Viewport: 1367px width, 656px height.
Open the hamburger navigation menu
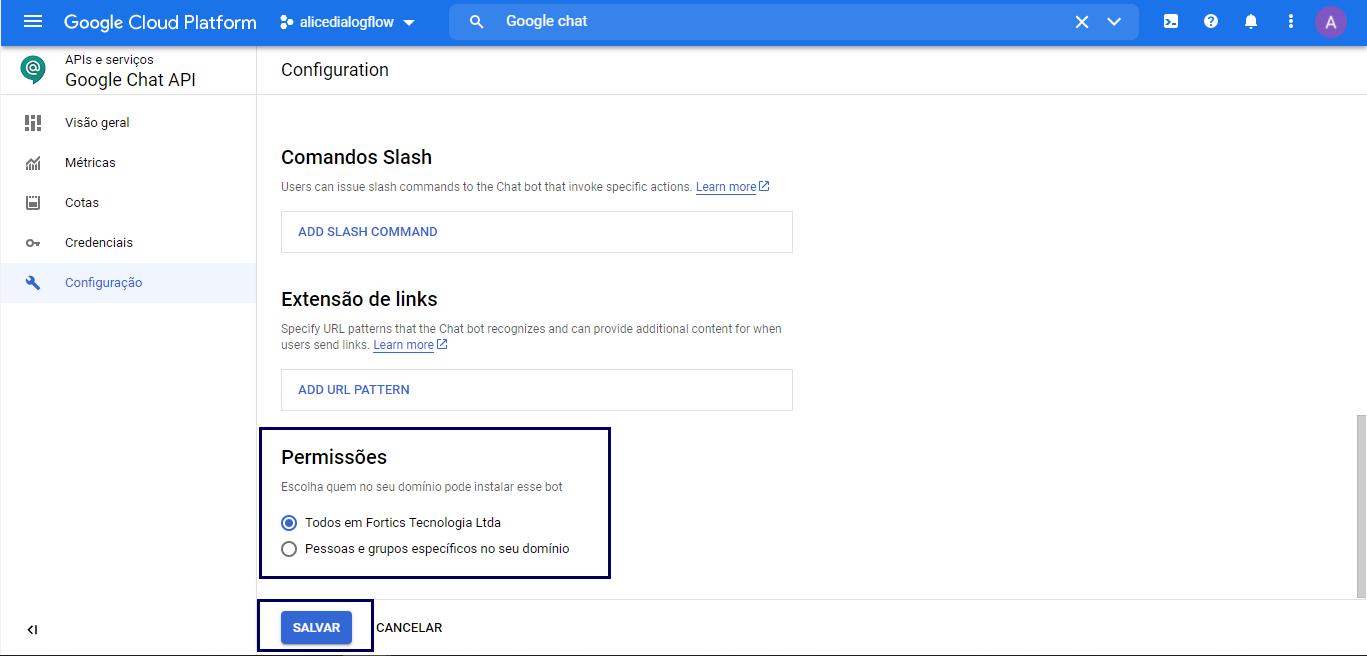[33, 21]
